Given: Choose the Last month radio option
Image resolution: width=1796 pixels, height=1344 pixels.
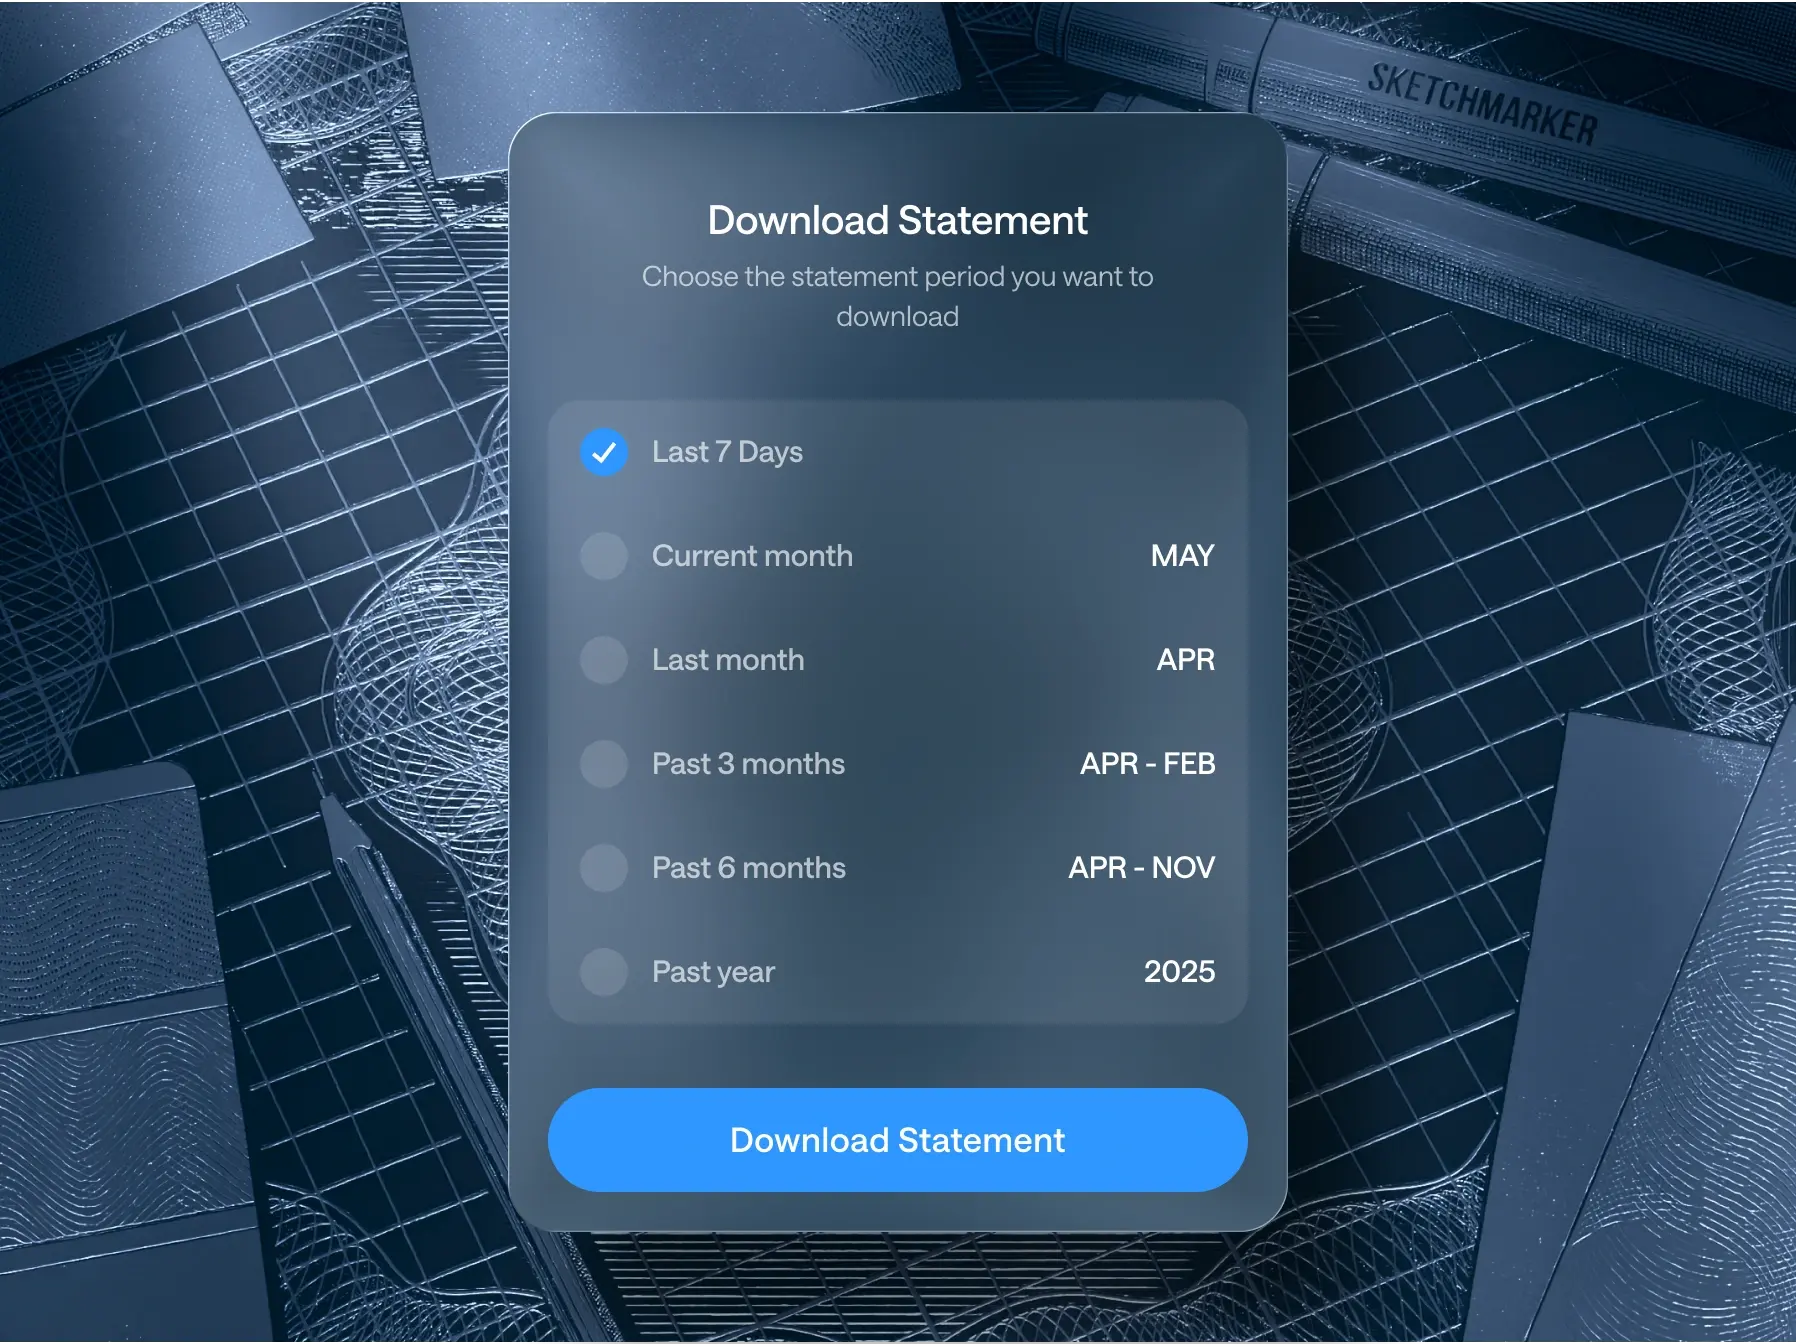Looking at the screenshot, I should tap(604, 660).
